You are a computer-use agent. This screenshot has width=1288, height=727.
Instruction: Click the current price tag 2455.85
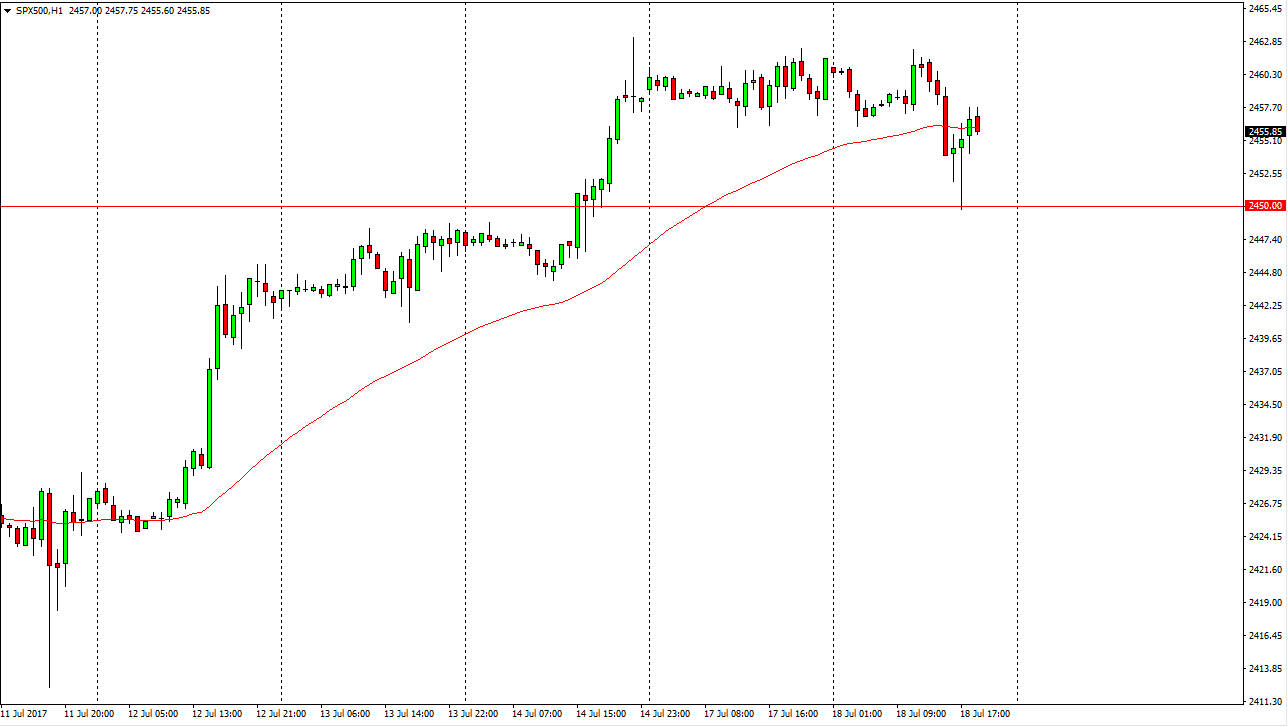[1265, 131]
